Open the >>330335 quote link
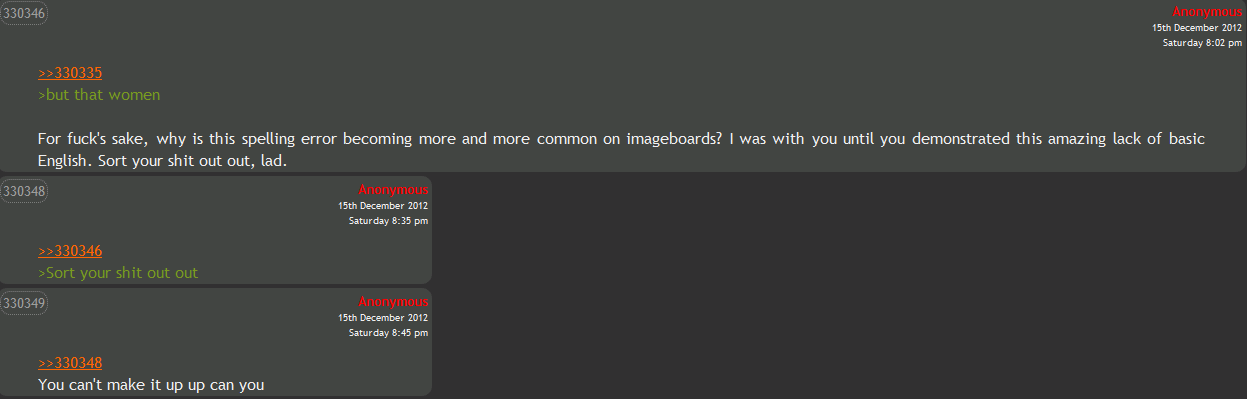 [70, 73]
